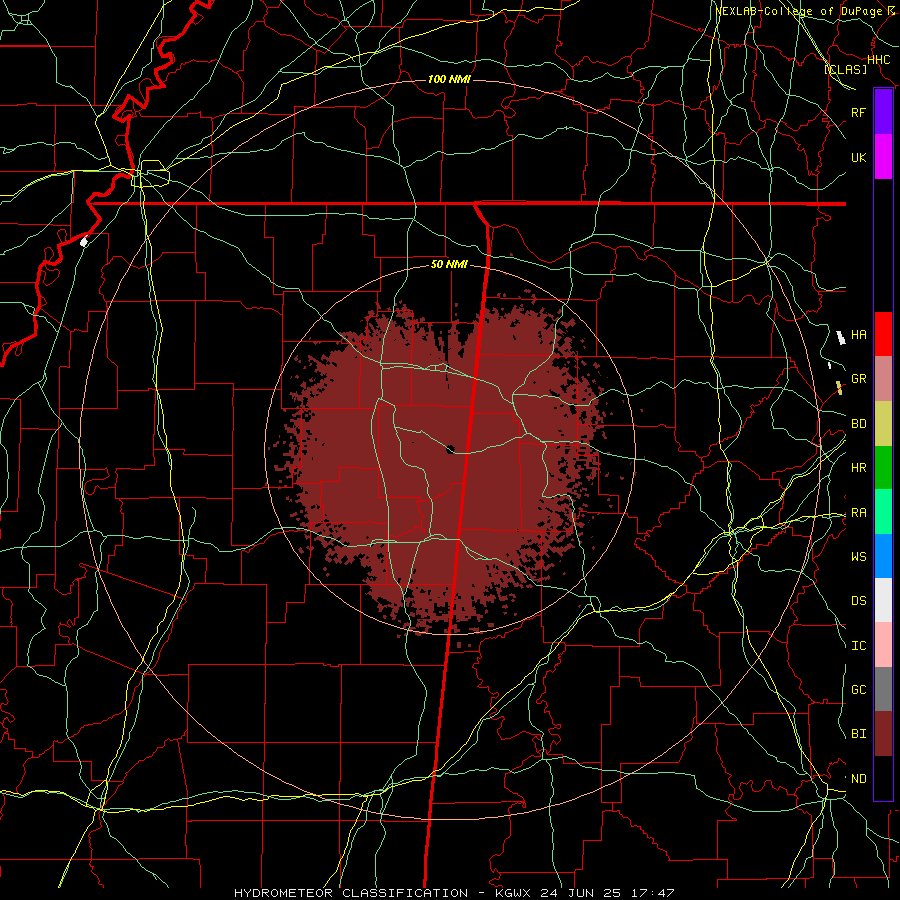The height and width of the screenshot is (900, 900).
Task: Click the yellow BD legend color swatch
Action: [883, 423]
